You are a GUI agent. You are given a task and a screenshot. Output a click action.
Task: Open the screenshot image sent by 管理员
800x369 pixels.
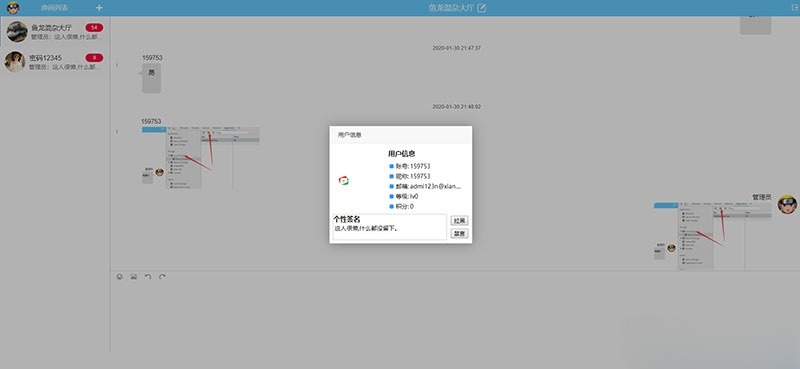[713, 236]
